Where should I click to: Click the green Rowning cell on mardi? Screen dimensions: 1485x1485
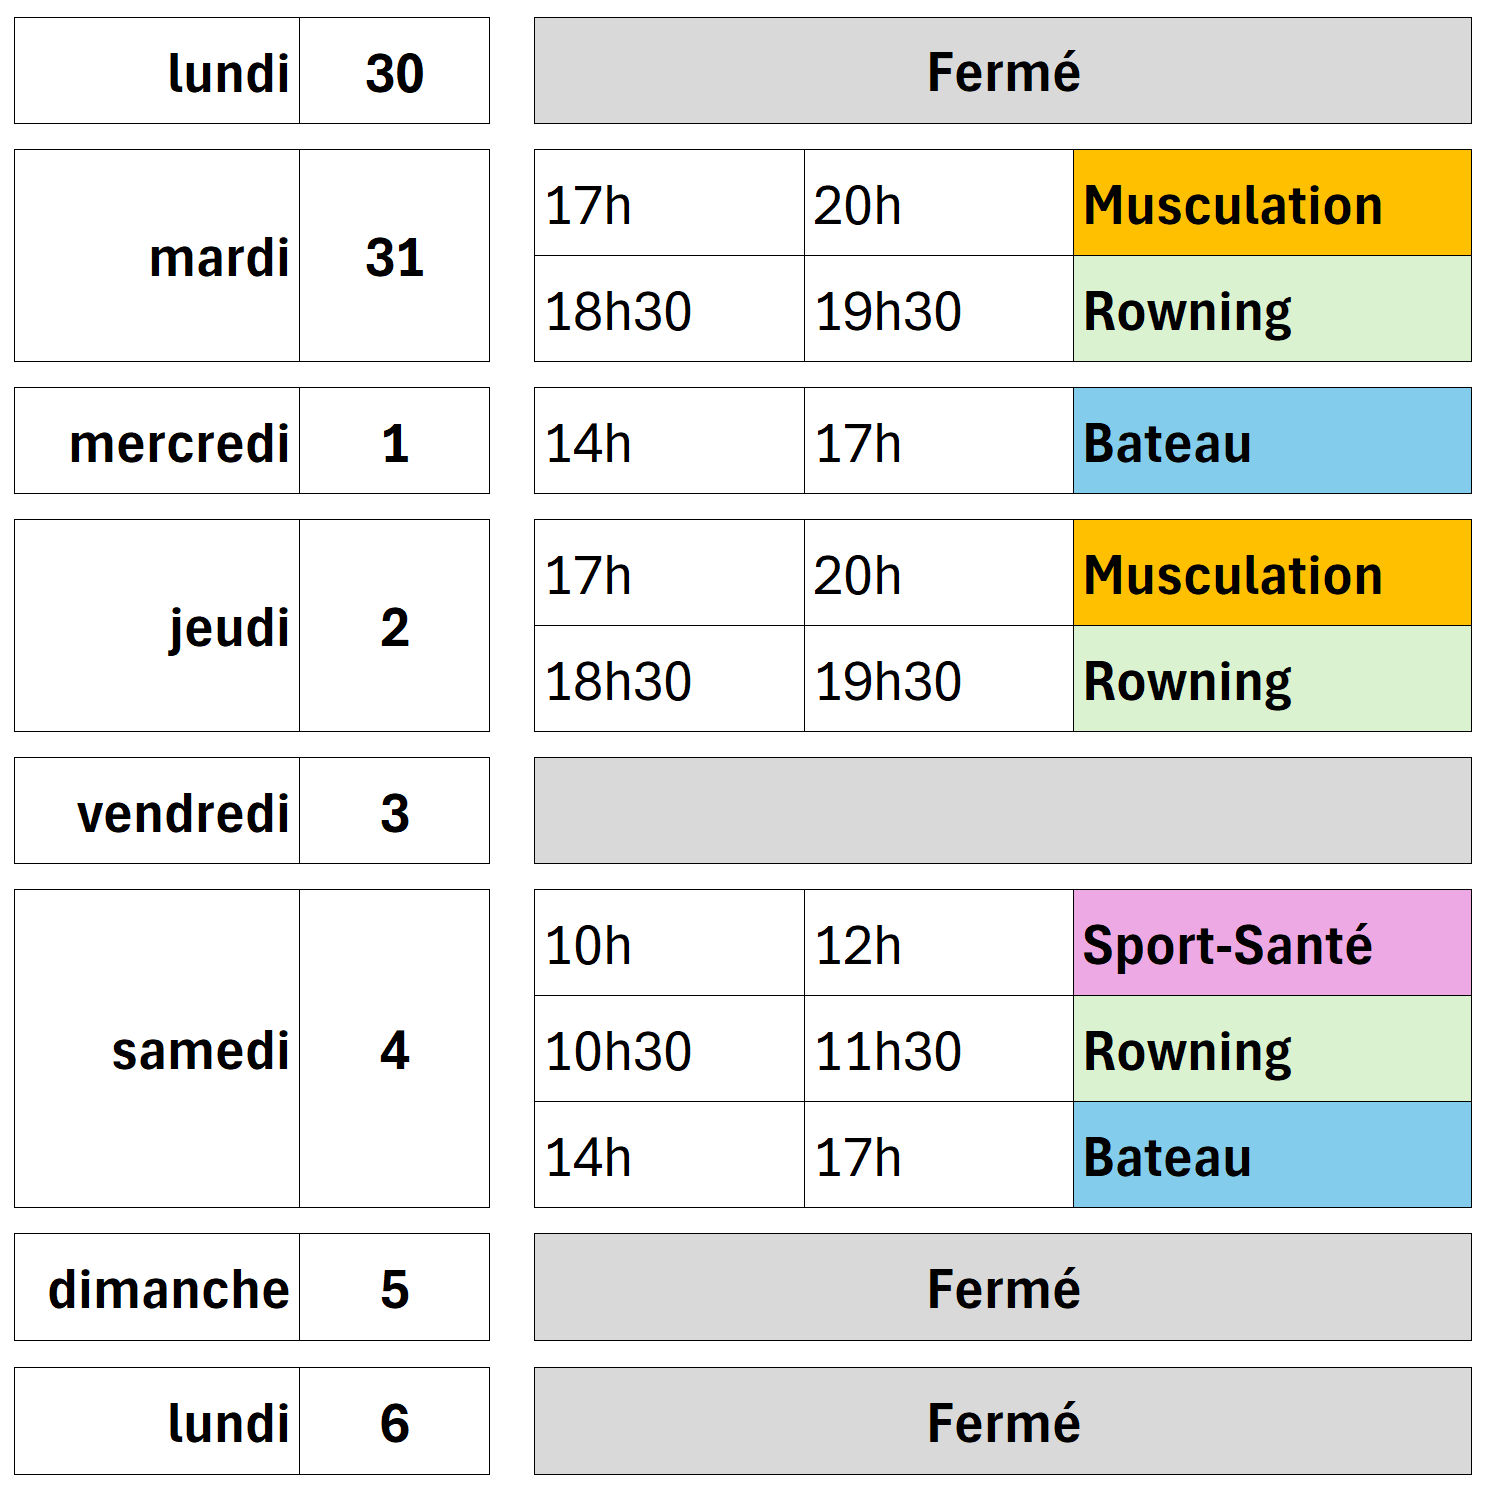pyautogui.click(x=1271, y=309)
